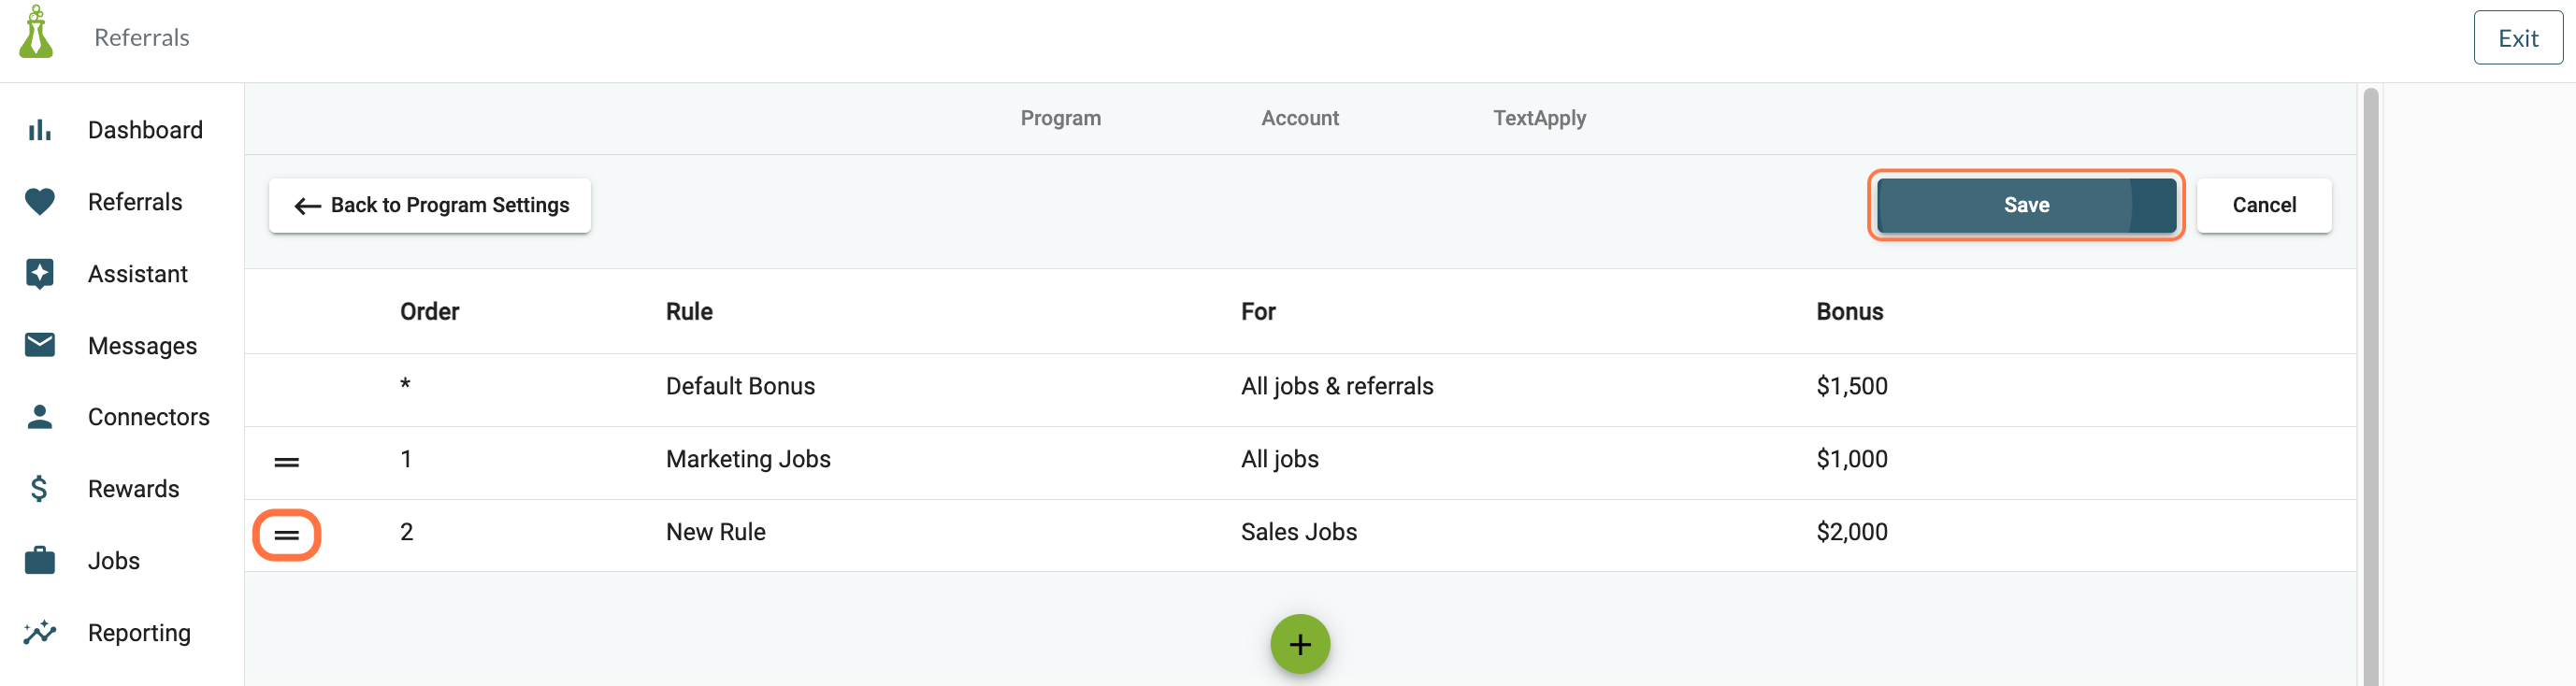This screenshot has height=686, width=2576.
Task: Click the vertical page scrollbar
Action: pos(2370,386)
